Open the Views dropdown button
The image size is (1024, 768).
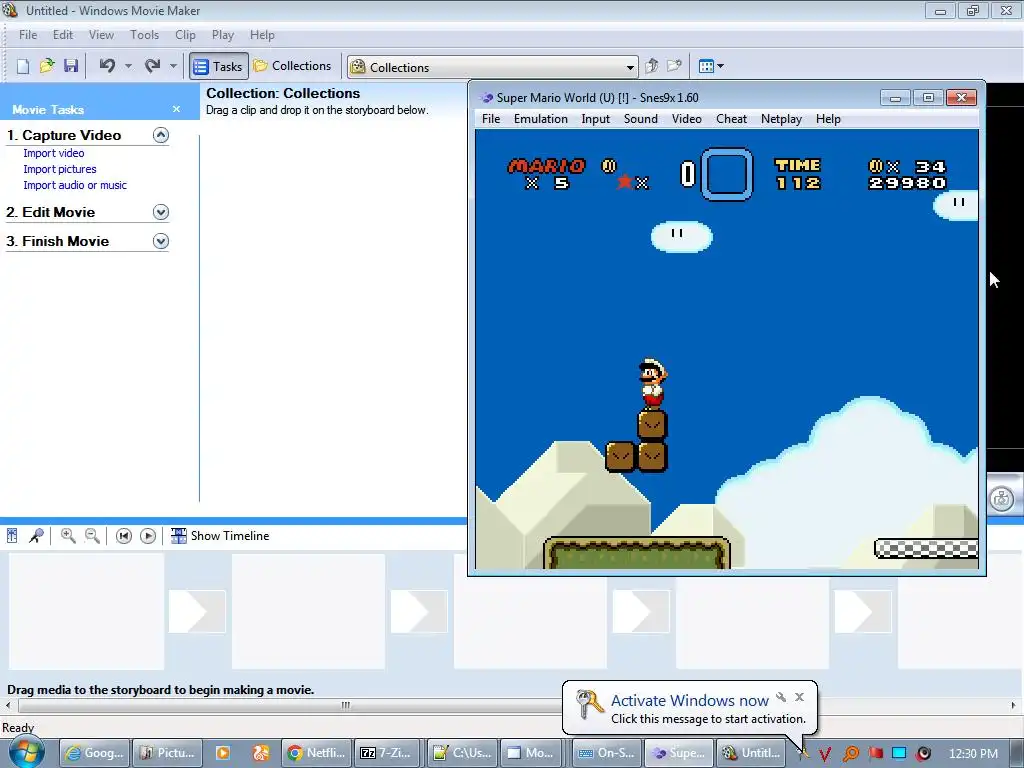[x=711, y=66]
